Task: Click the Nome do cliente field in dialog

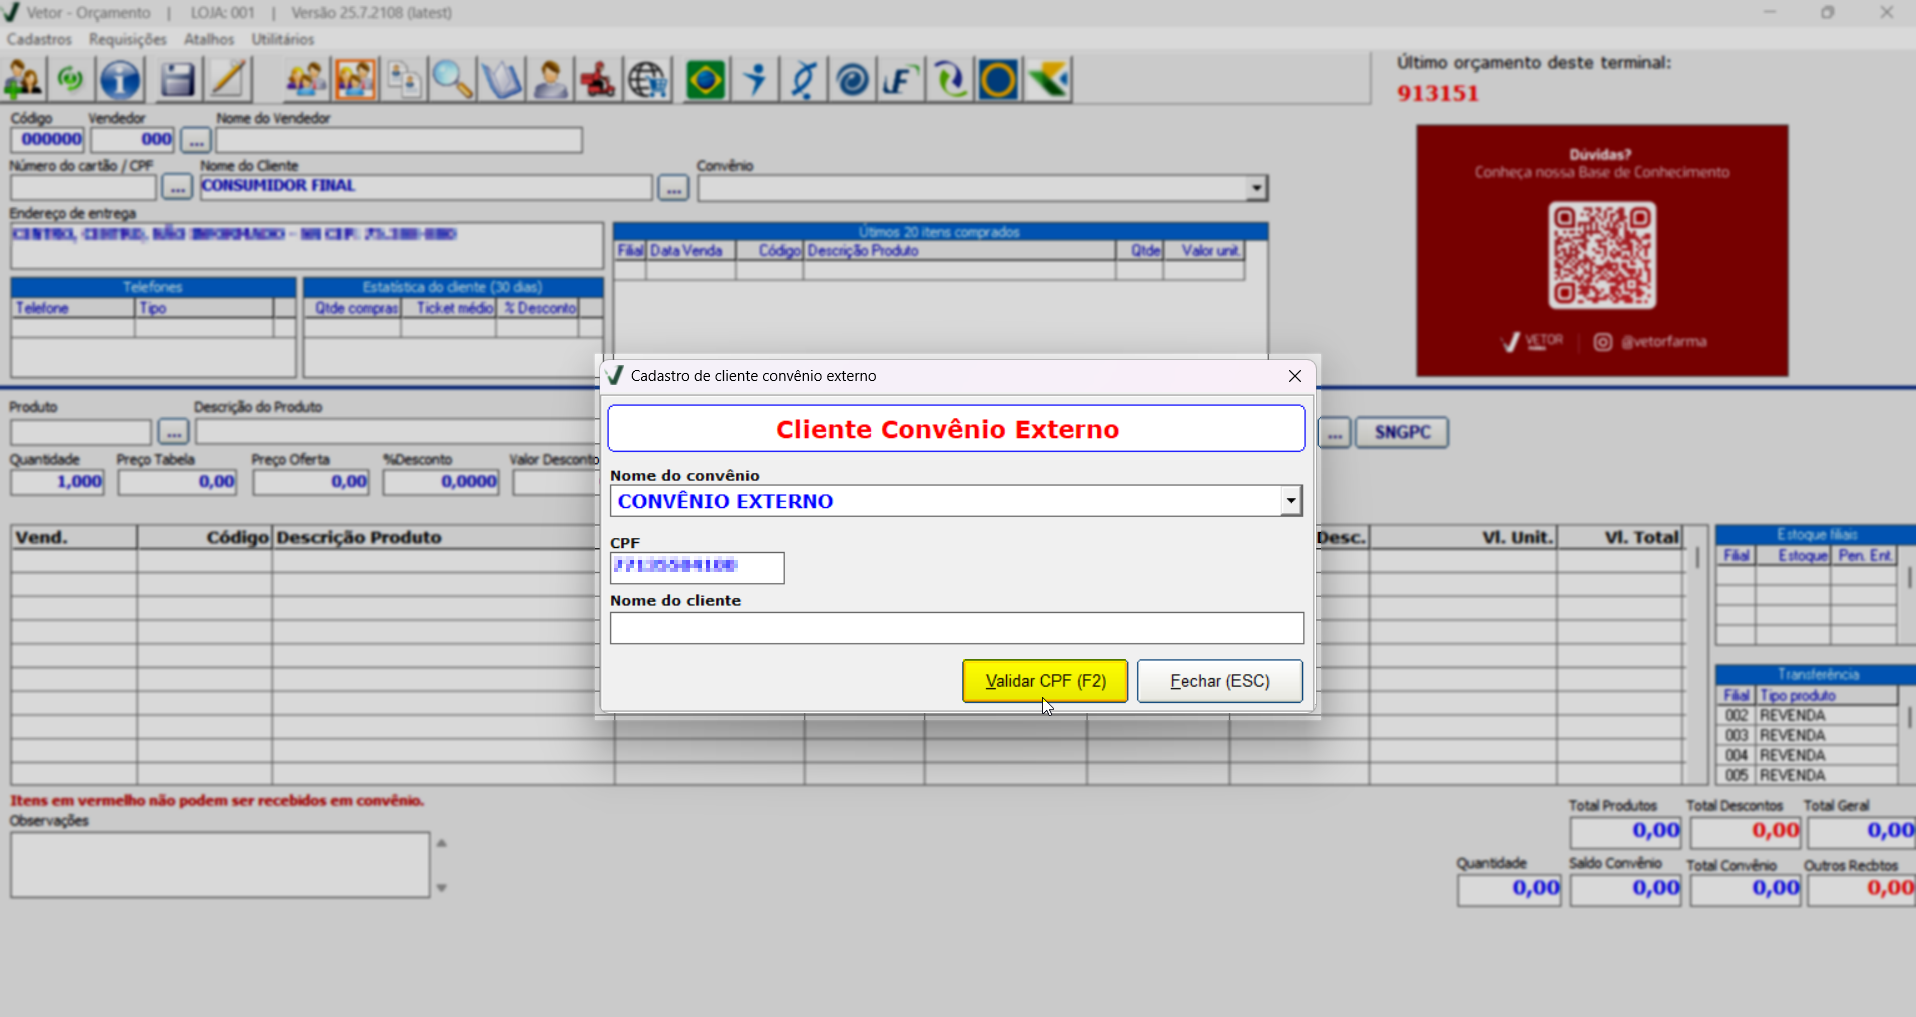Action: tap(957, 628)
